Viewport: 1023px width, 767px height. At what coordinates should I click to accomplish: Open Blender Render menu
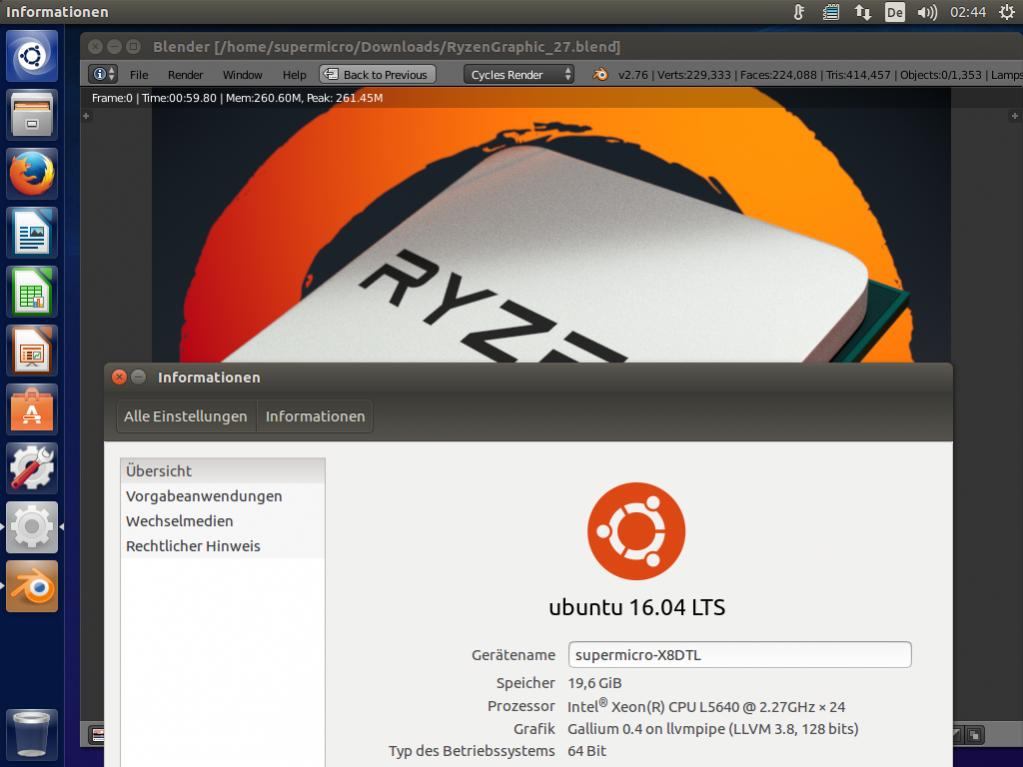tap(185, 74)
